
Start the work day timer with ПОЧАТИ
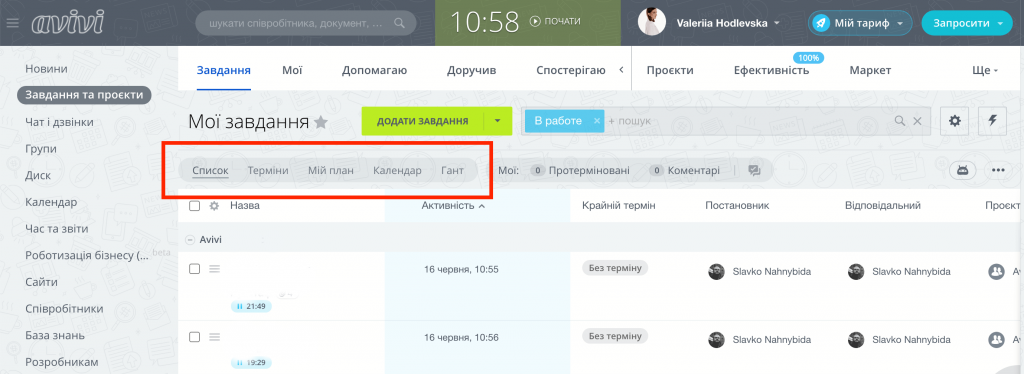(555, 21)
